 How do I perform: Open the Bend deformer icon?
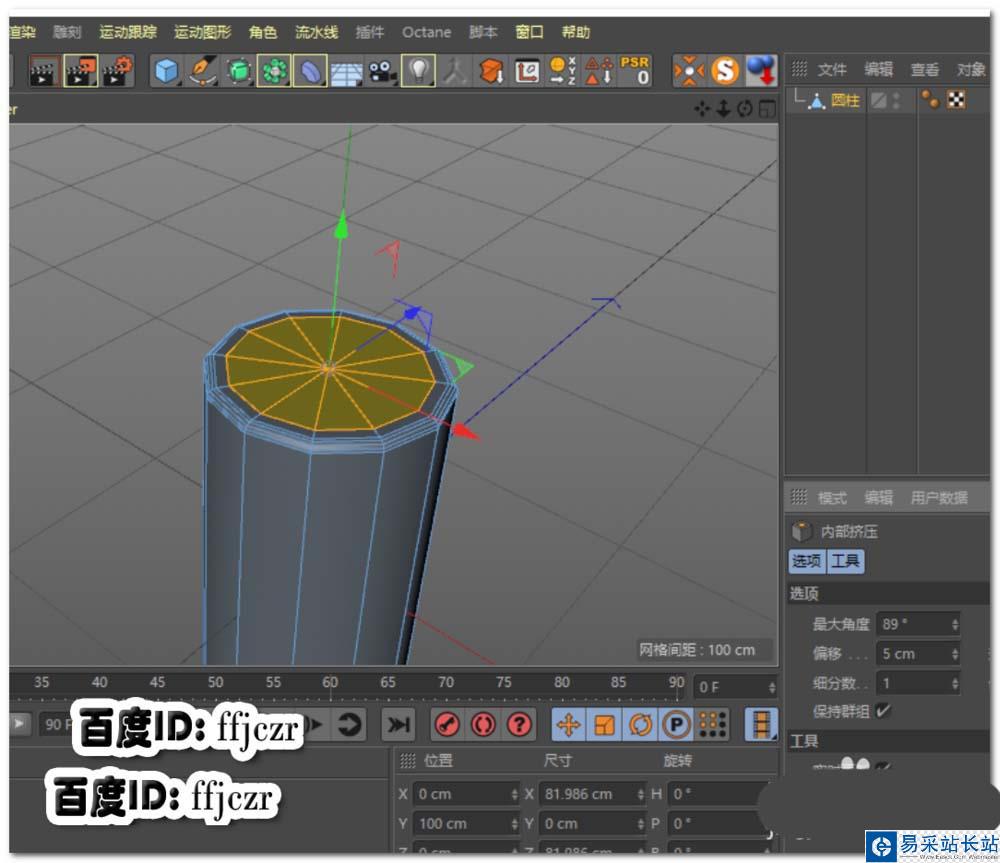[x=310, y=71]
